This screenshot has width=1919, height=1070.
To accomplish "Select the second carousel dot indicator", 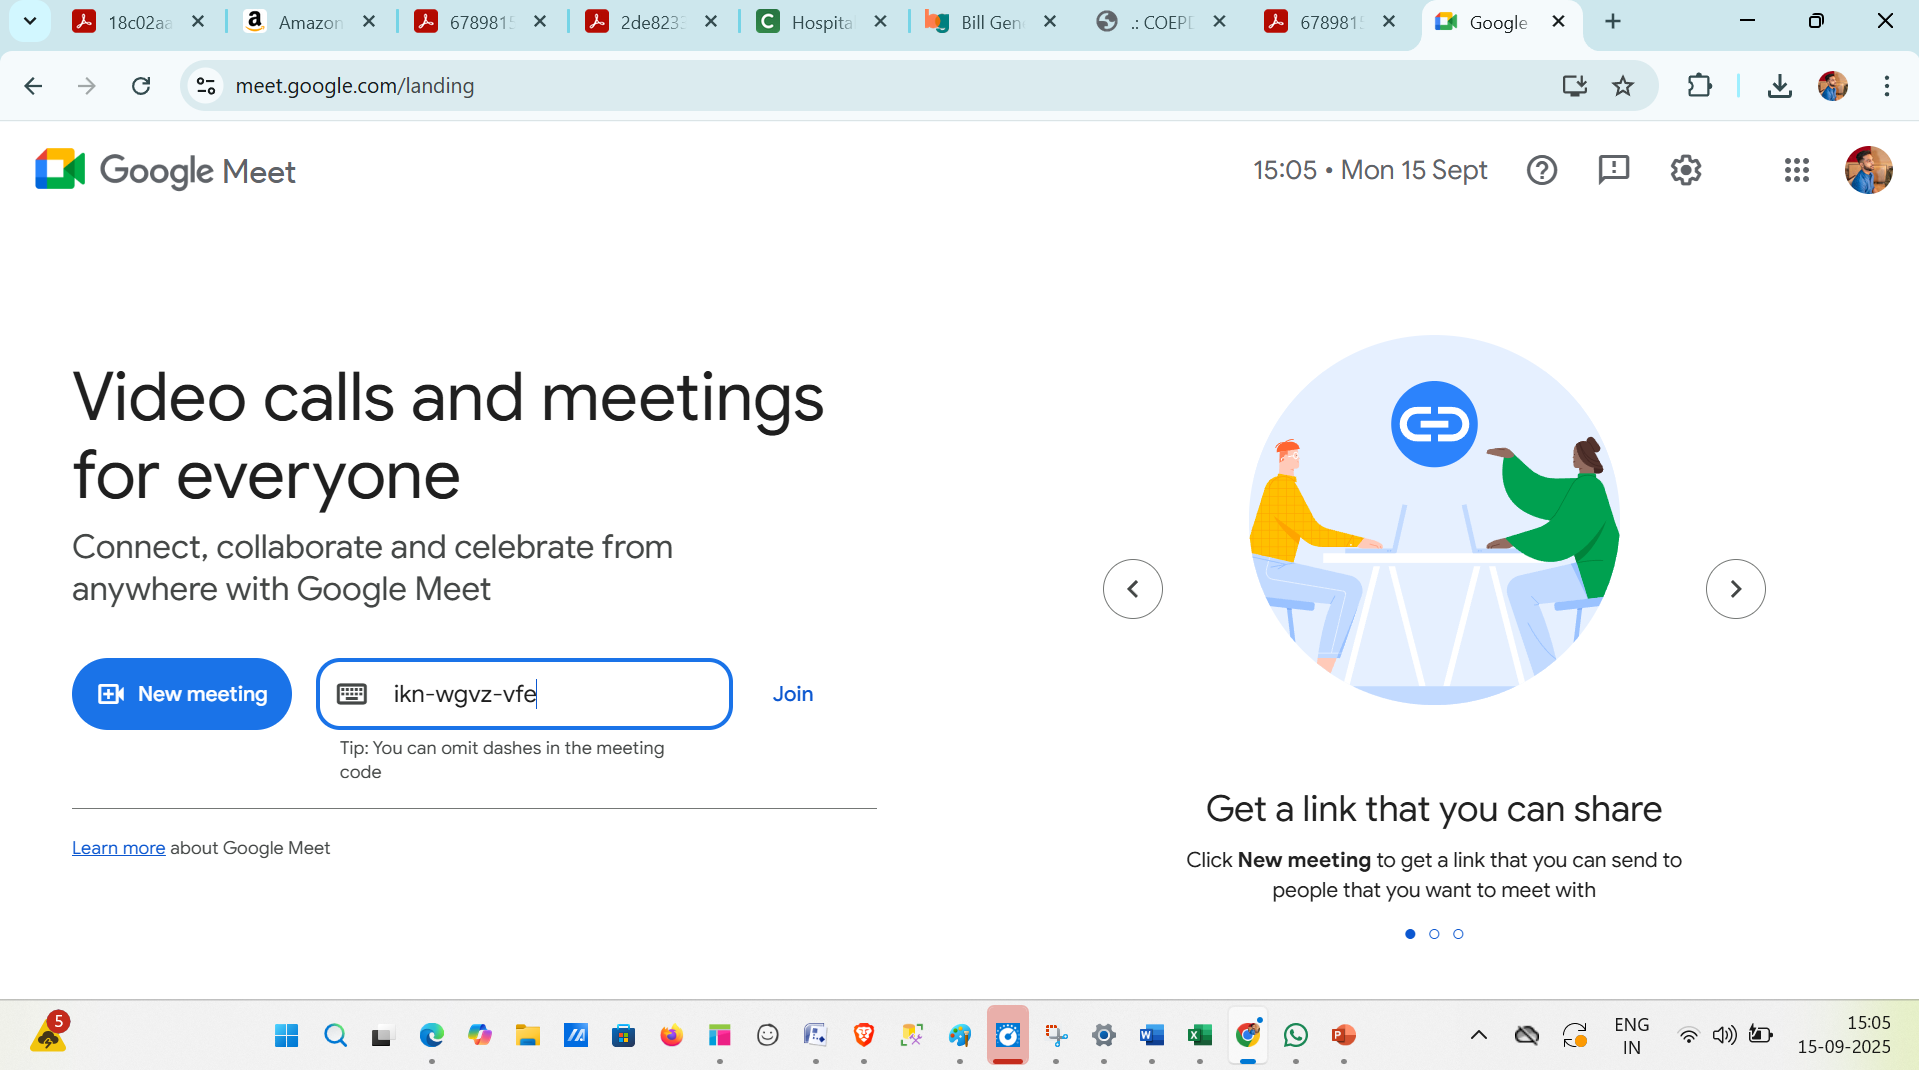I will pyautogui.click(x=1434, y=934).
